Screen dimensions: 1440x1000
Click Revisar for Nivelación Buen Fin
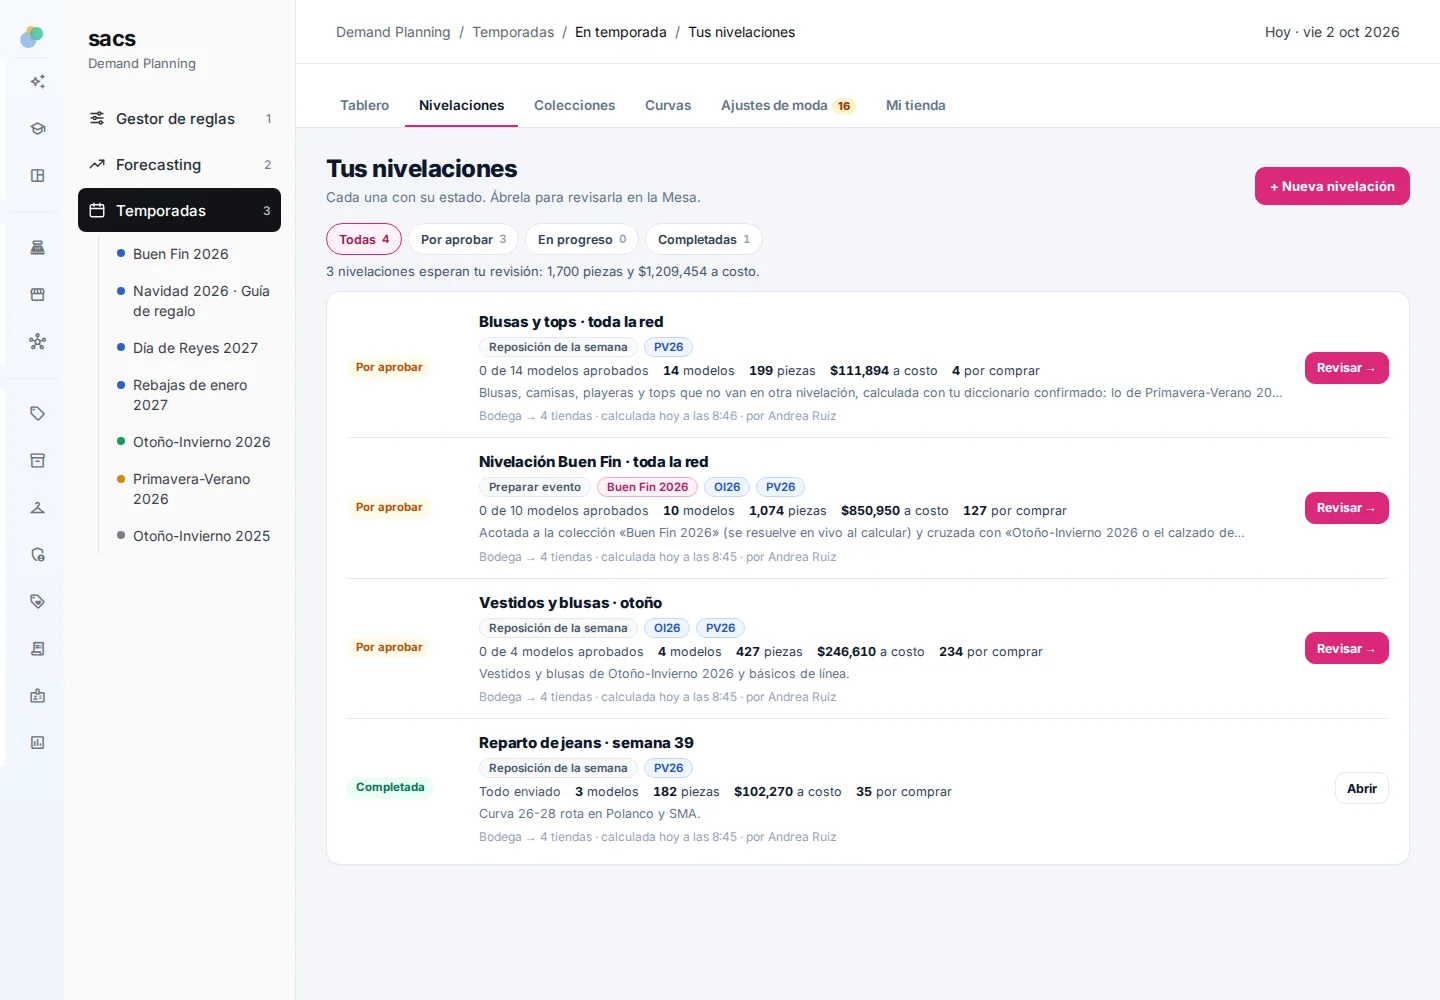point(1346,508)
